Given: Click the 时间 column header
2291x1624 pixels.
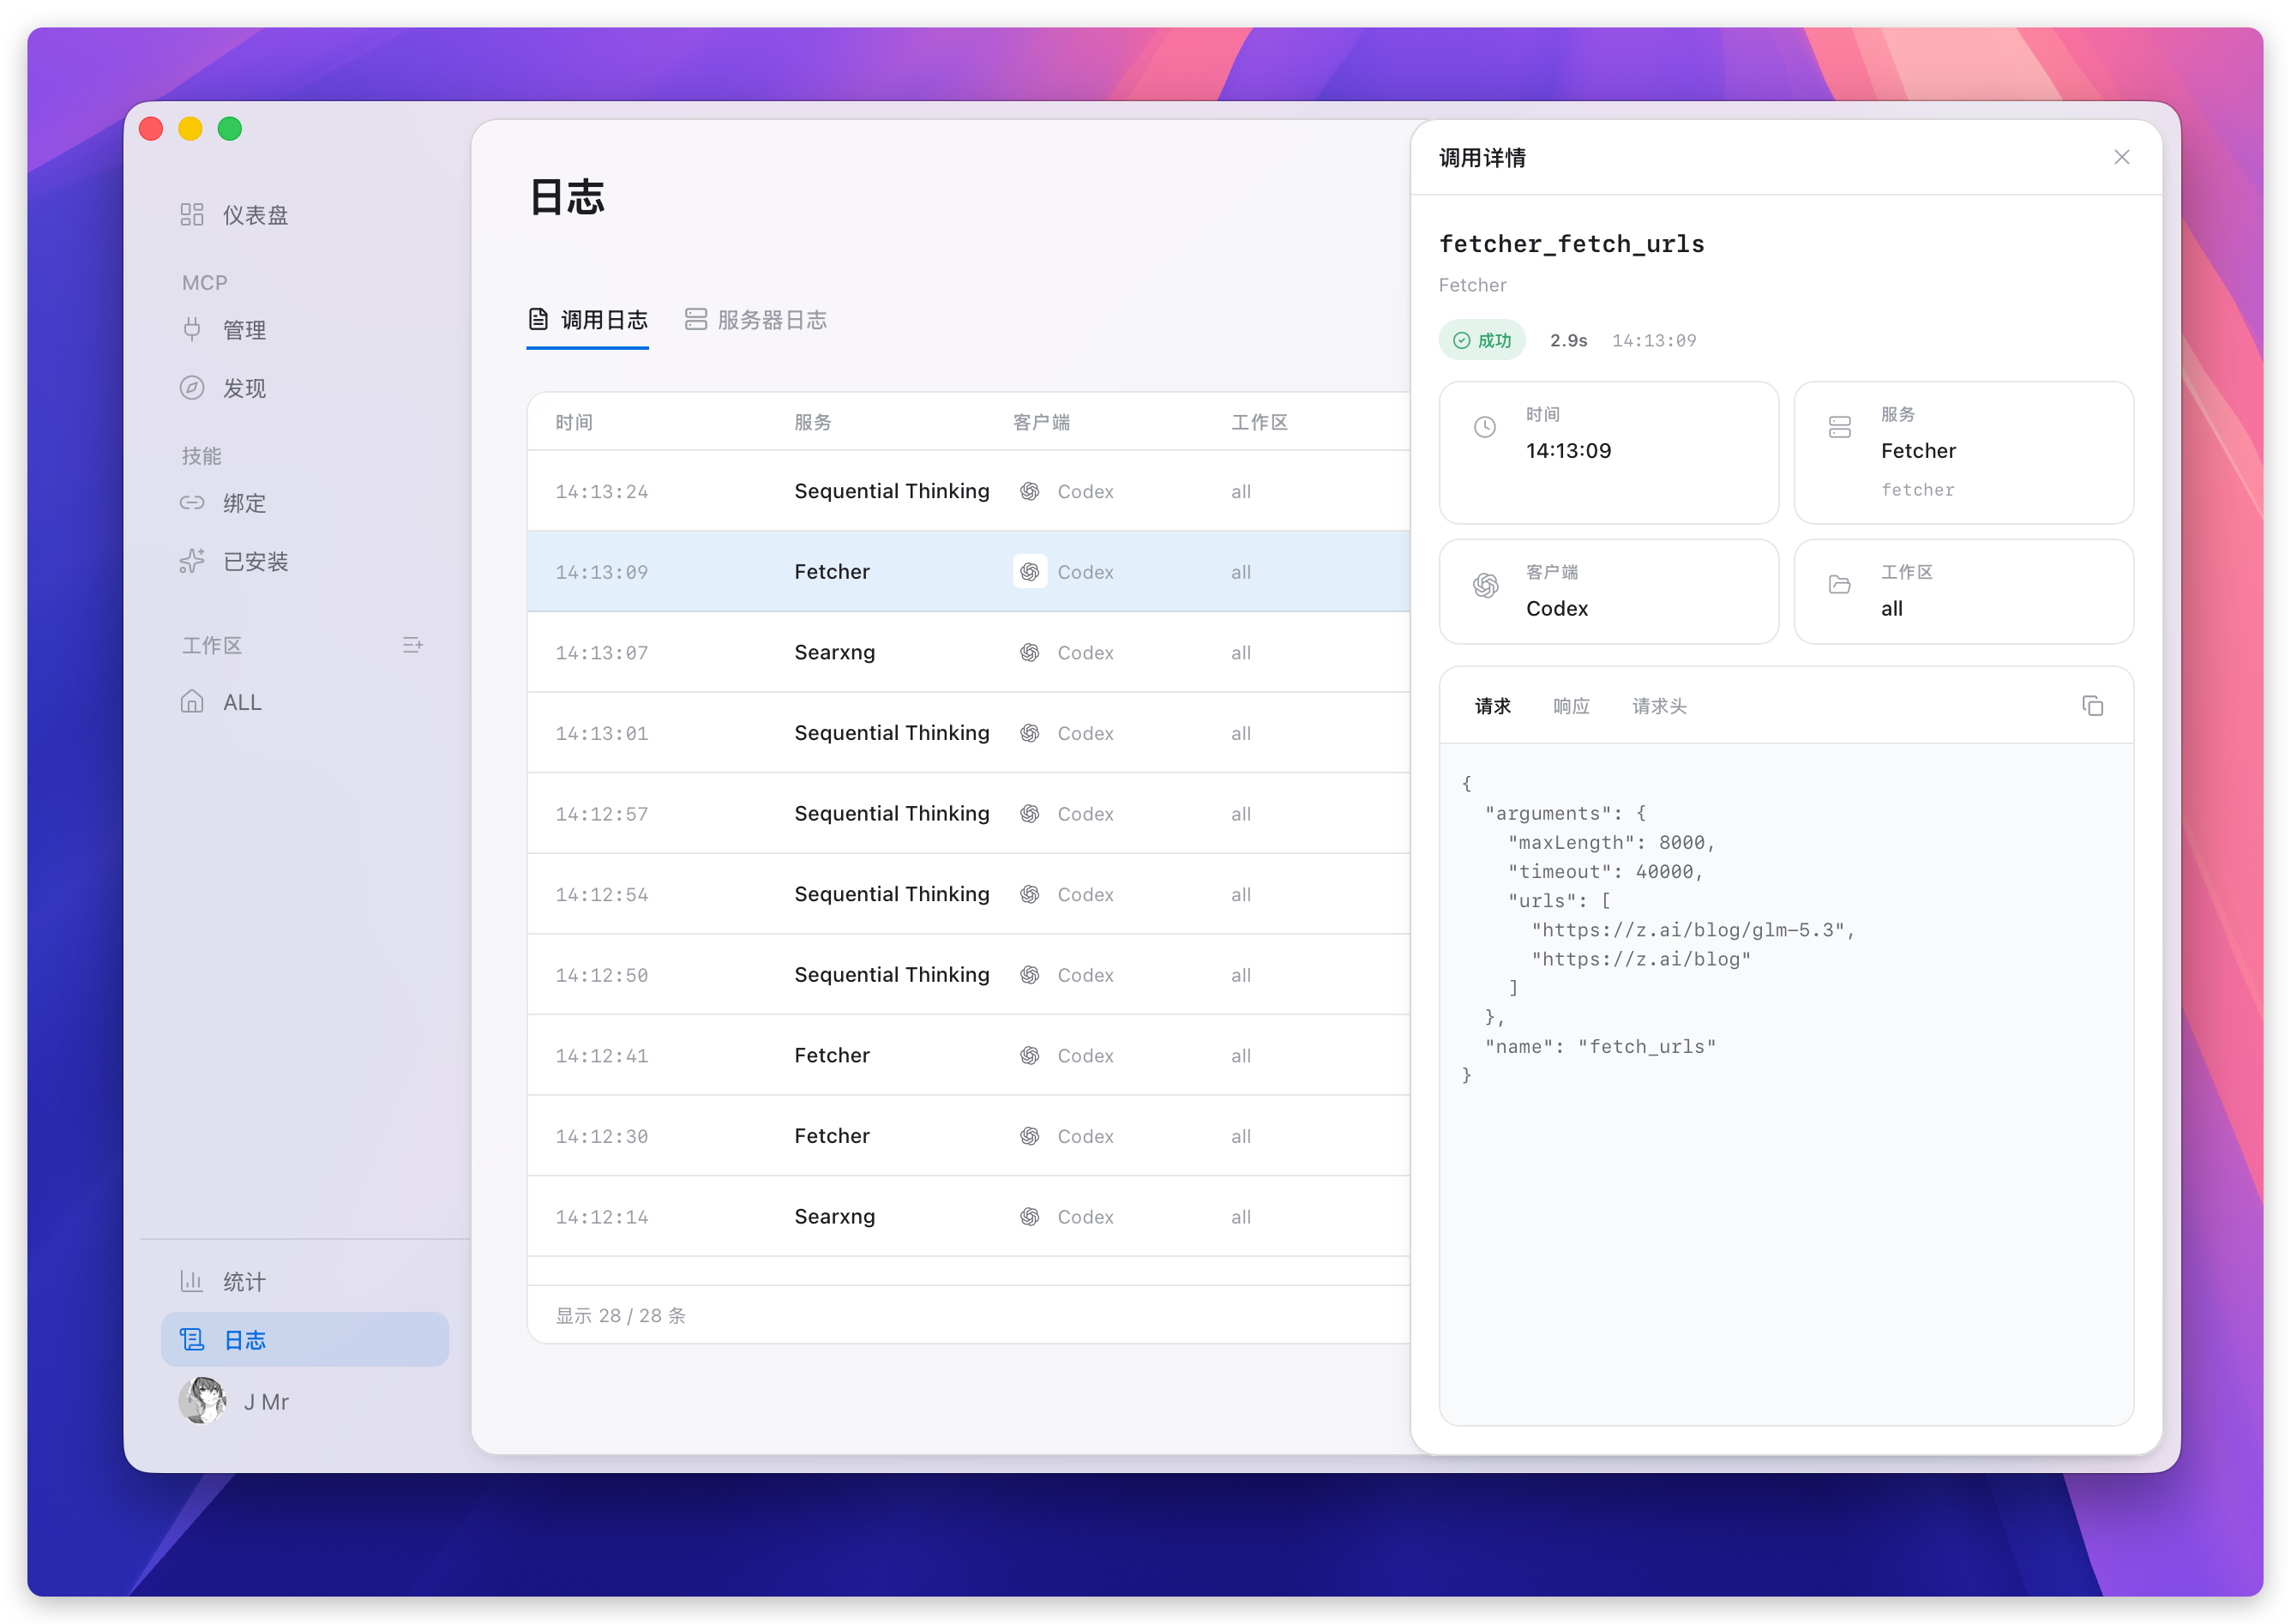Looking at the screenshot, I should (574, 422).
